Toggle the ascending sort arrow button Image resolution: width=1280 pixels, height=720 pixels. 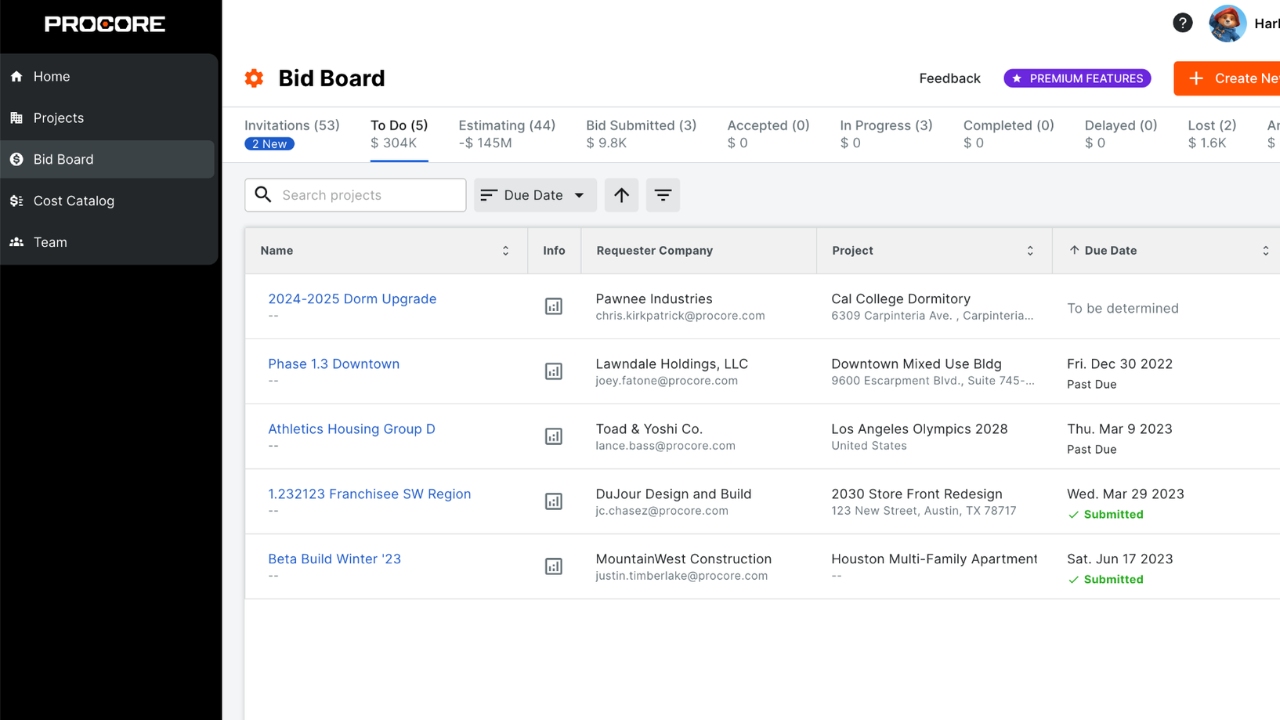tap(621, 195)
